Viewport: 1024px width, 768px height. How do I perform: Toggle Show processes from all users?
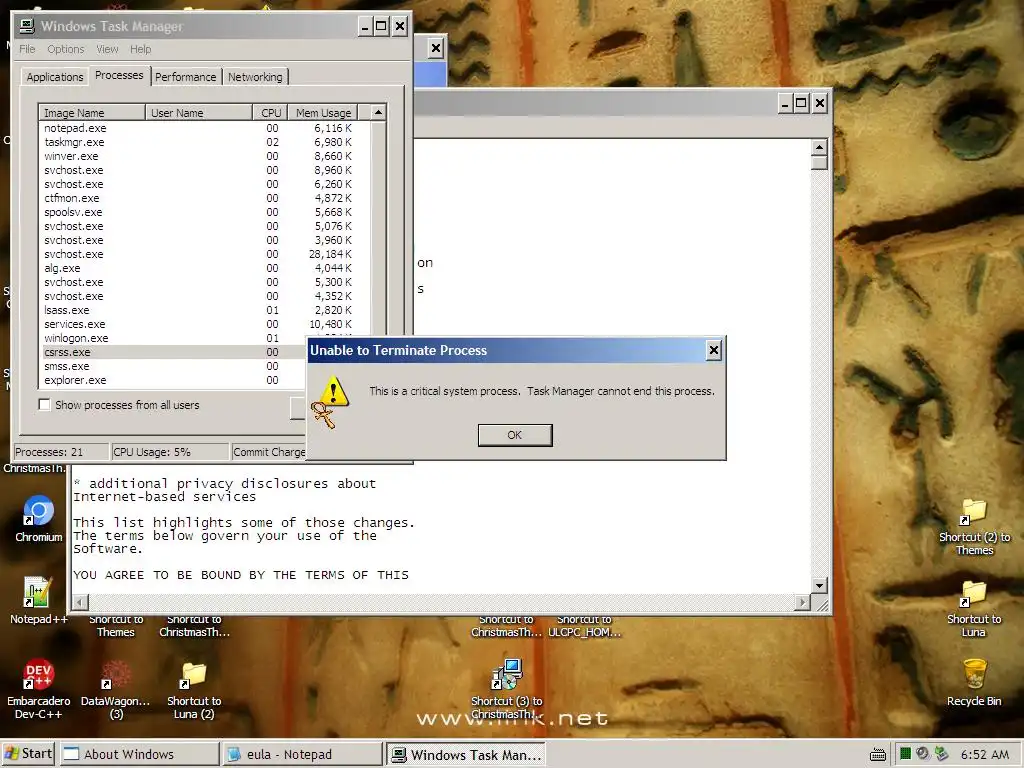tap(44, 405)
